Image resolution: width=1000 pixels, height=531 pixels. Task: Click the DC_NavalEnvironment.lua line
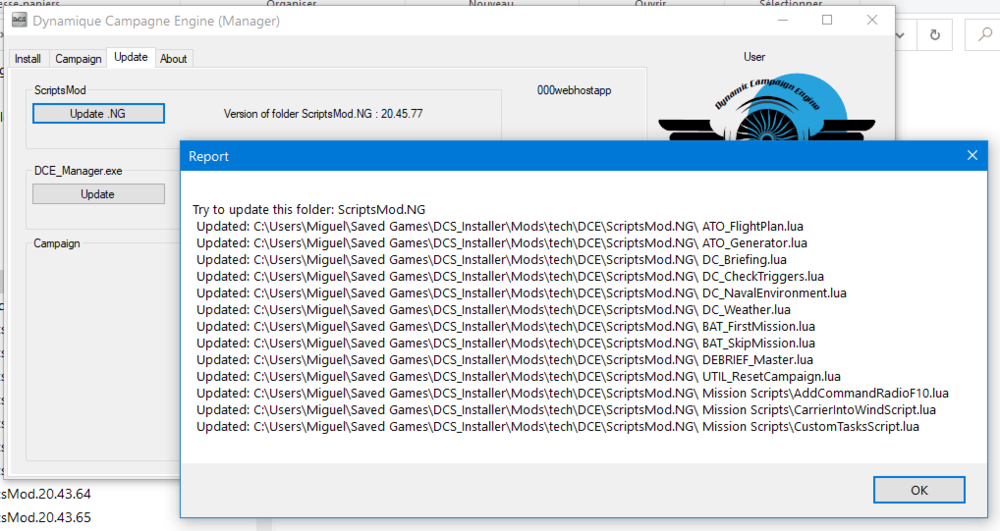pyautogui.click(x=521, y=293)
